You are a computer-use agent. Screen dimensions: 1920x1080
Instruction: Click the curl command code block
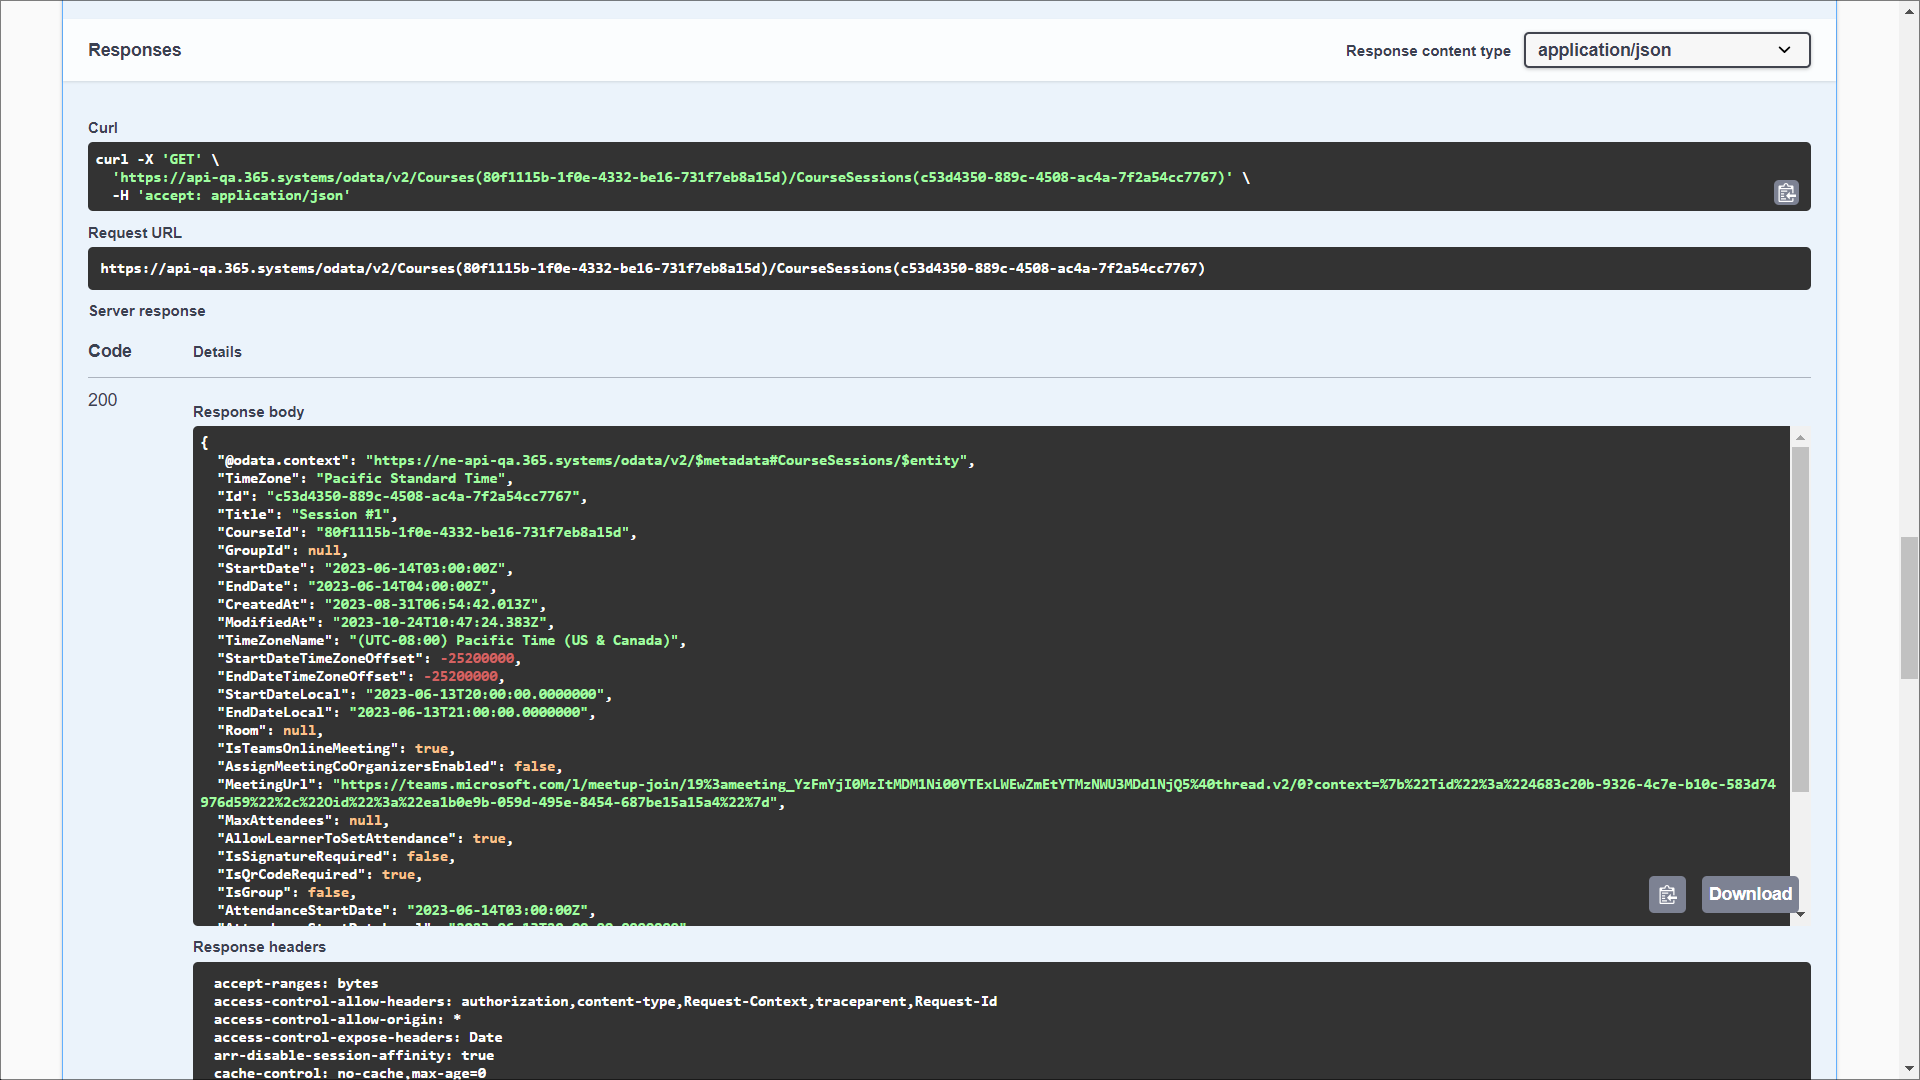tap(900, 177)
